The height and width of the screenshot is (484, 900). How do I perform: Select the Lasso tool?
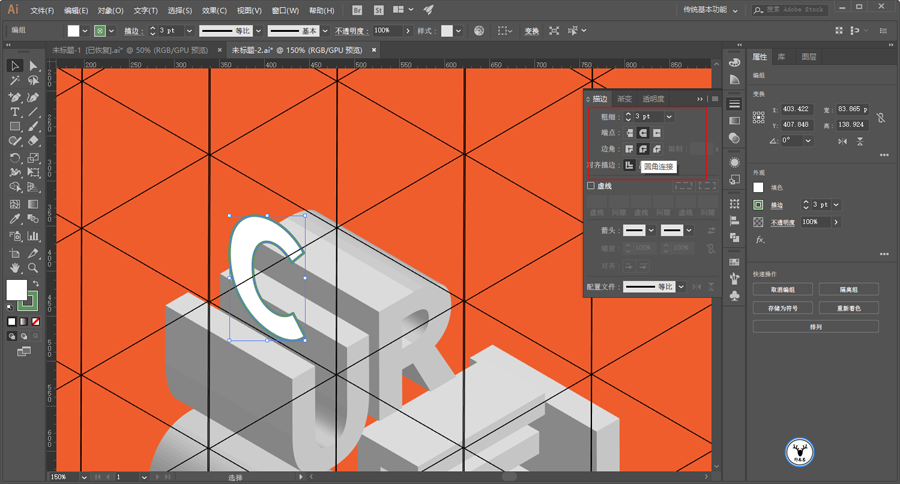click(x=33, y=81)
